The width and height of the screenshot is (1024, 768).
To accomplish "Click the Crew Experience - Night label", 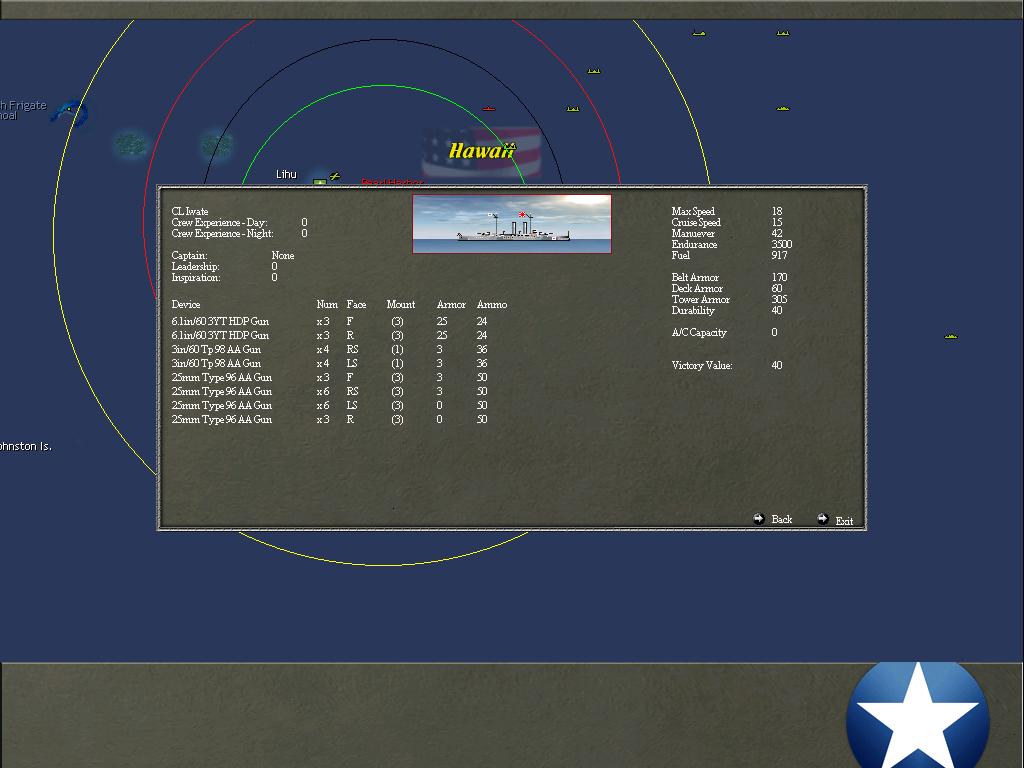I will coord(223,233).
